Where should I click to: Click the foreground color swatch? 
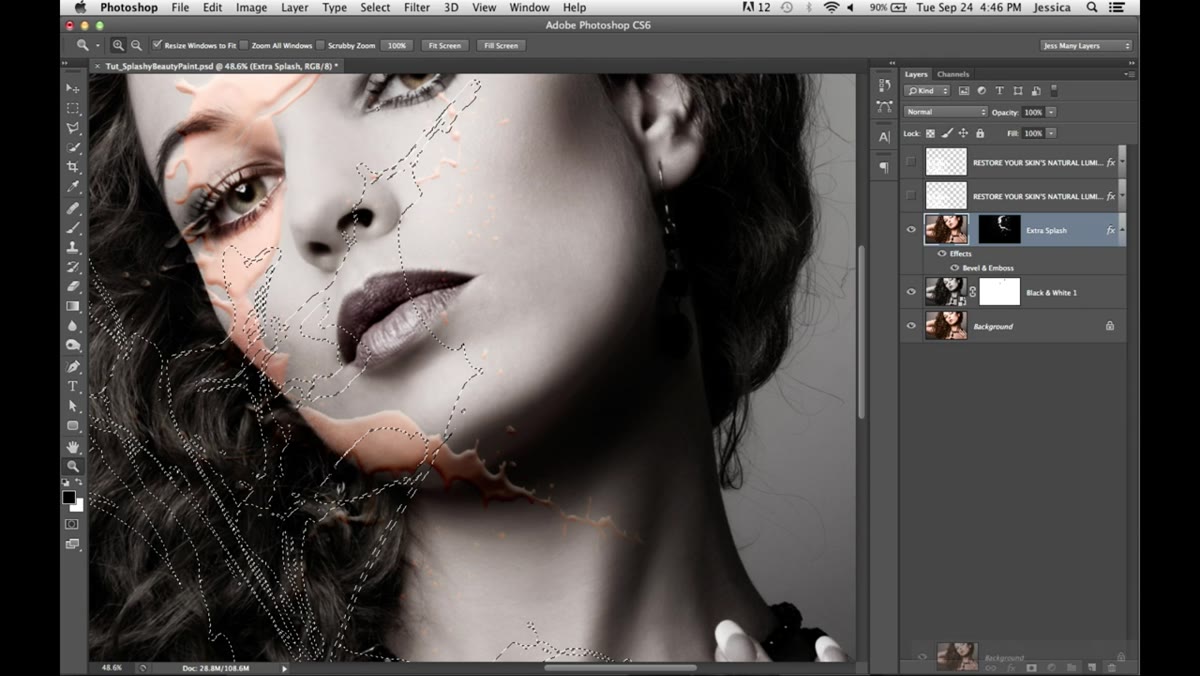[x=69, y=497]
